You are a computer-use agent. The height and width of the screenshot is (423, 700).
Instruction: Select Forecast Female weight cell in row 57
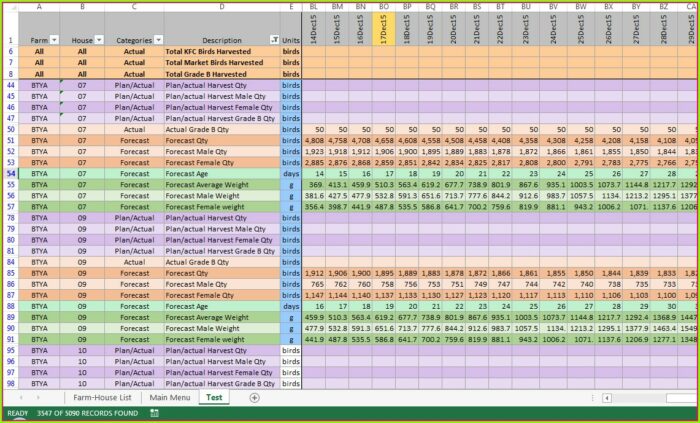[x=222, y=207]
